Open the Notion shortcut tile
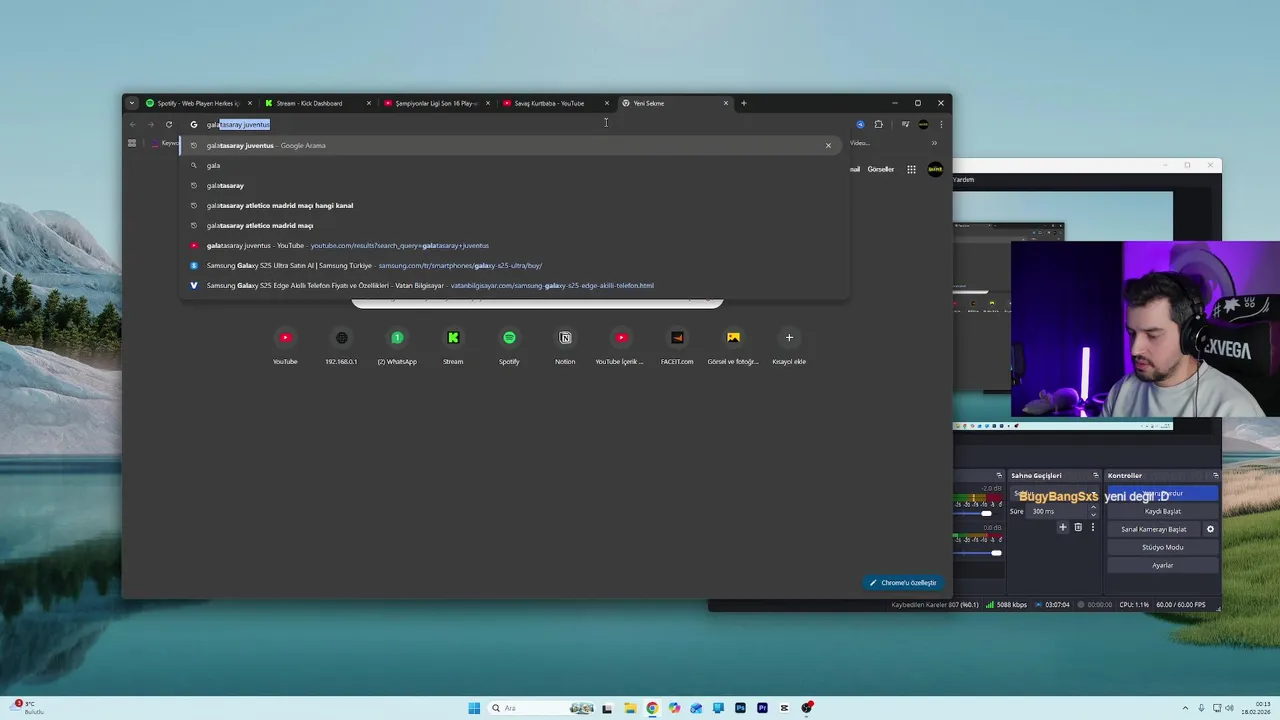This screenshot has width=1280, height=720. (x=565, y=346)
